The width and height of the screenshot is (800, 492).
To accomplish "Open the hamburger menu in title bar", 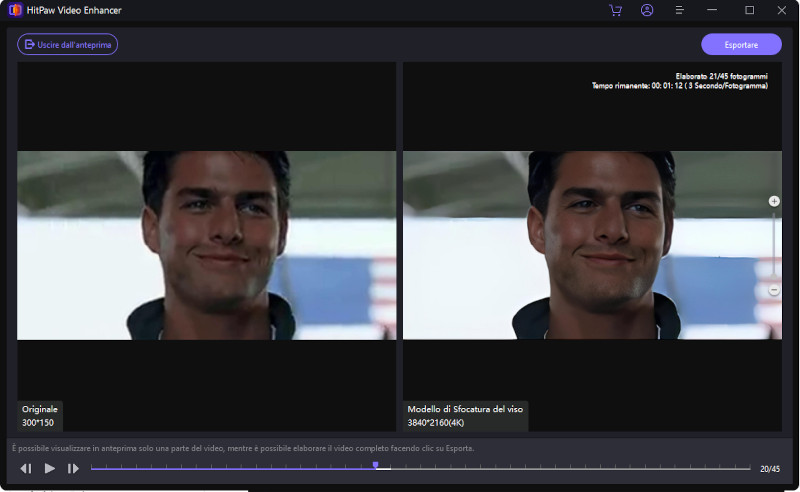I will 680,10.
